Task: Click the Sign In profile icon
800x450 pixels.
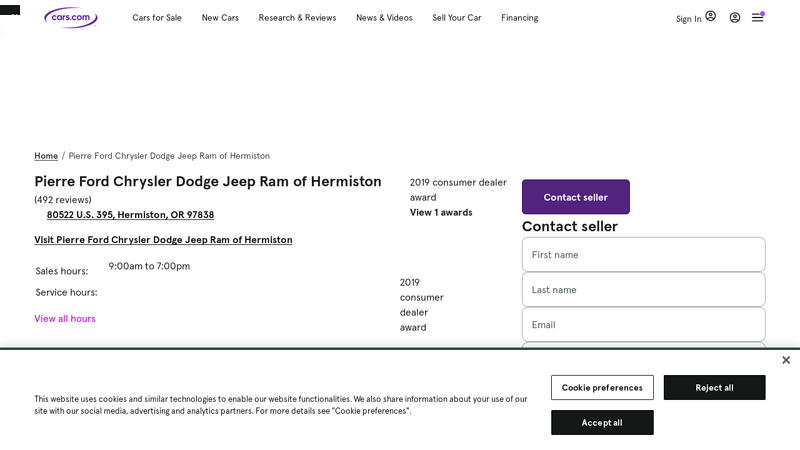Action: point(710,16)
